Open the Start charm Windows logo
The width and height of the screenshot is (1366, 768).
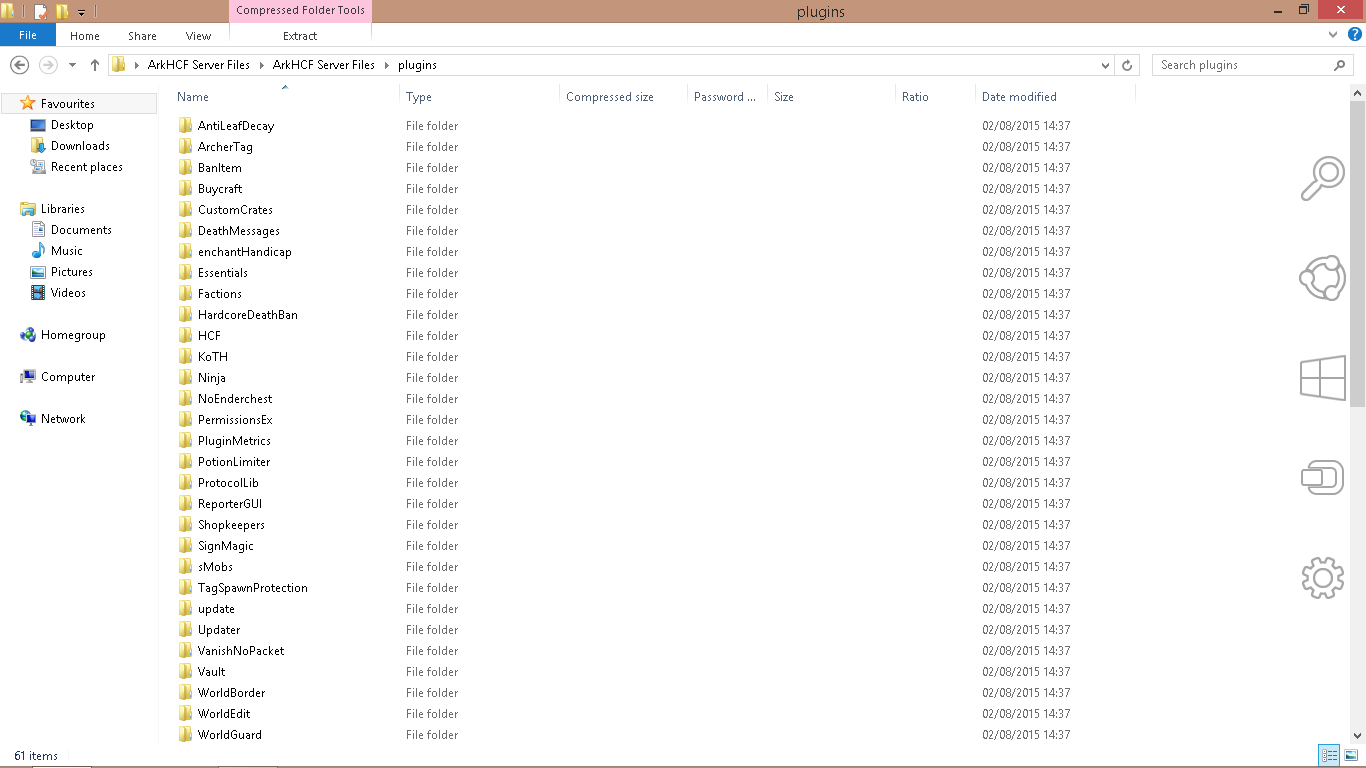click(1322, 379)
